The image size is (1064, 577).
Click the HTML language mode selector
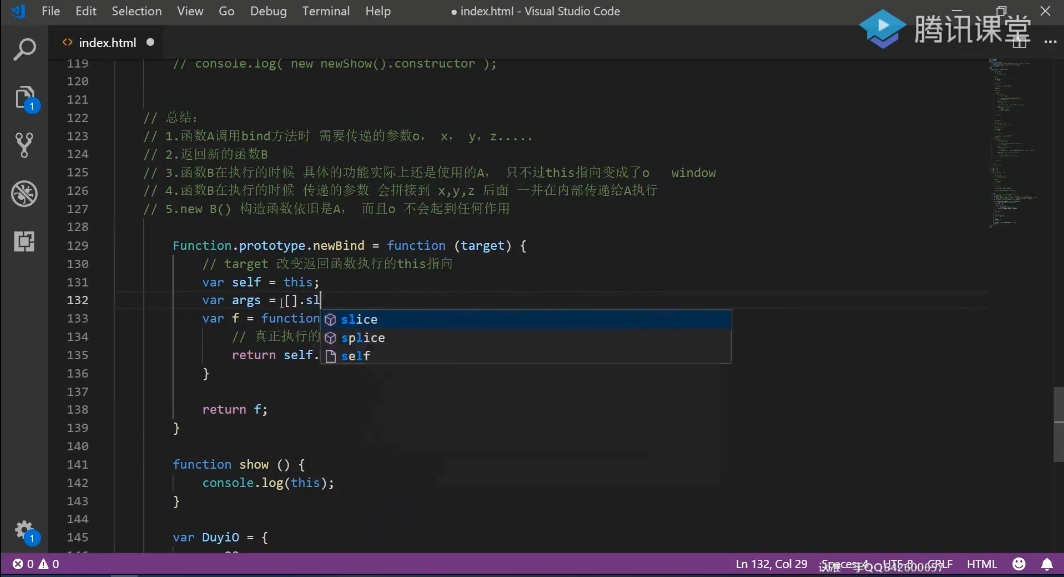point(981,565)
